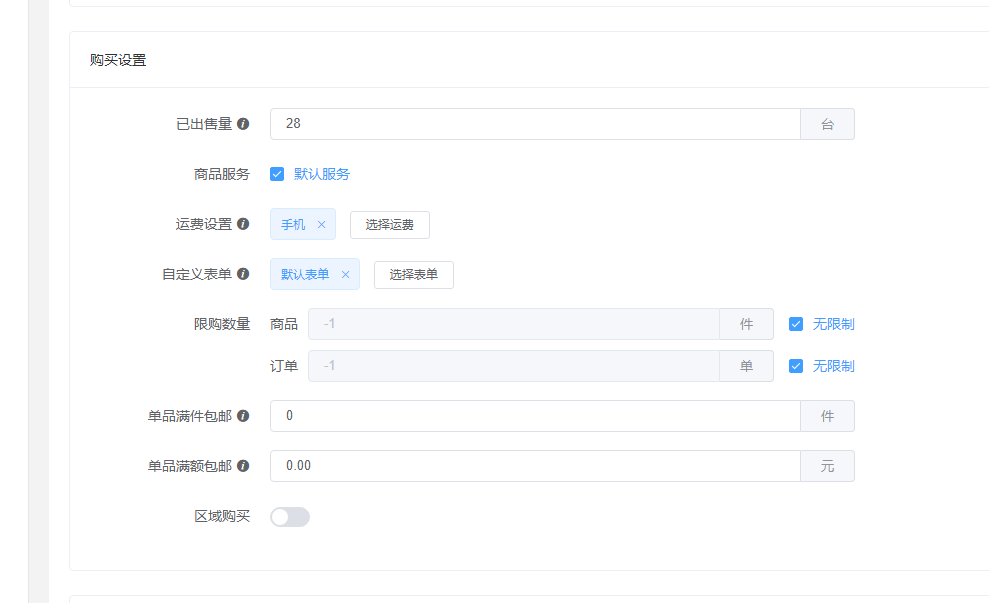This screenshot has width=989, height=603.
Task: Click the 购买设置 section heading
Action: (118, 60)
